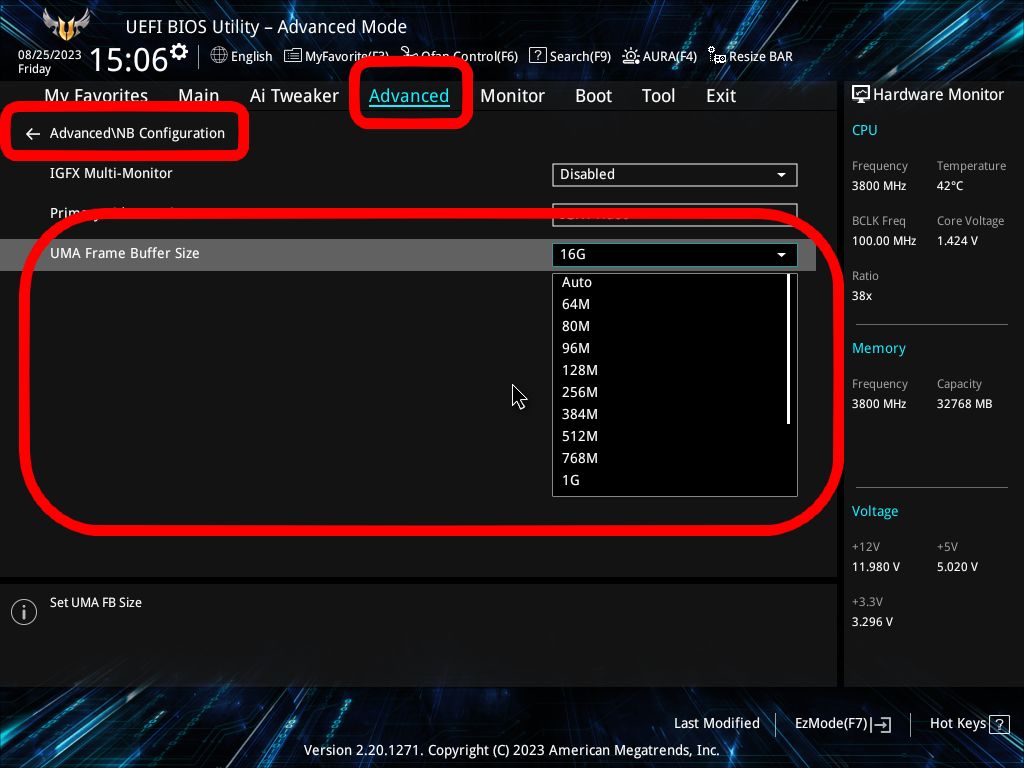Choose 64M in the UMA buffer list
The width and height of the screenshot is (1024, 768).
pos(575,304)
